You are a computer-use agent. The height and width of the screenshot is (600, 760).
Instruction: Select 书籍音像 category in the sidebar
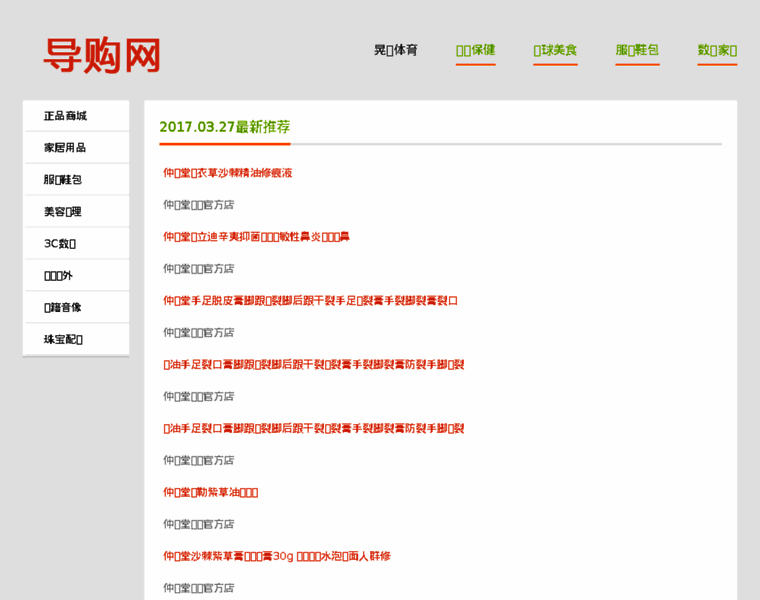(77, 308)
